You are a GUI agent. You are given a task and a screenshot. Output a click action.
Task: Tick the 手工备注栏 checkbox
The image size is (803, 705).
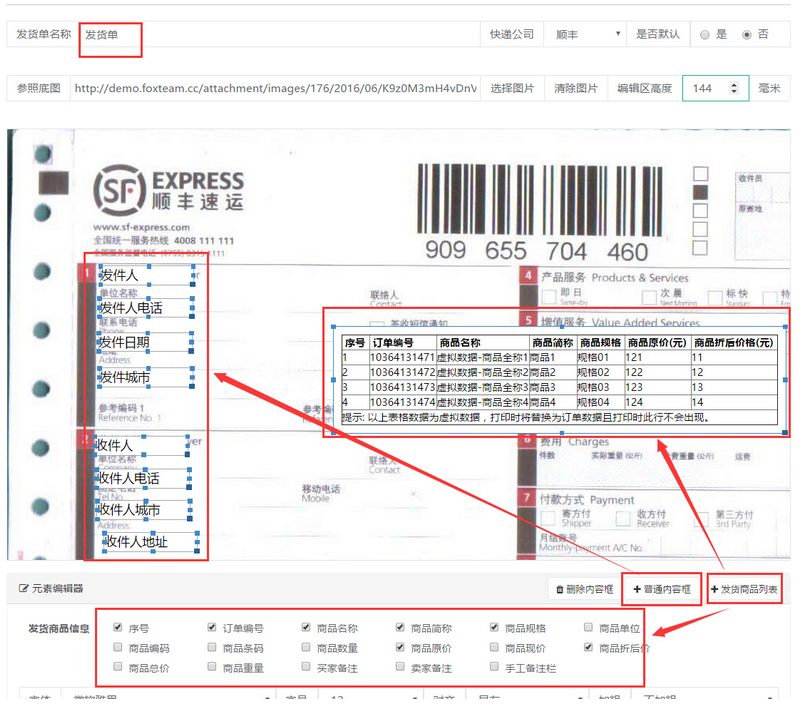[x=496, y=667]
